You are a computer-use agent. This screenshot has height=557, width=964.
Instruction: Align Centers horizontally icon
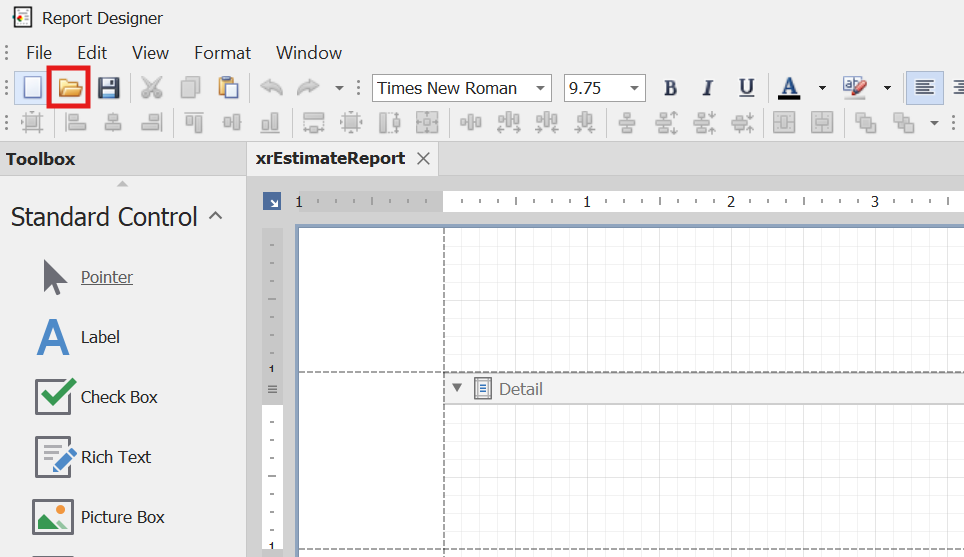pyautogui.click(x=113, y=122)
